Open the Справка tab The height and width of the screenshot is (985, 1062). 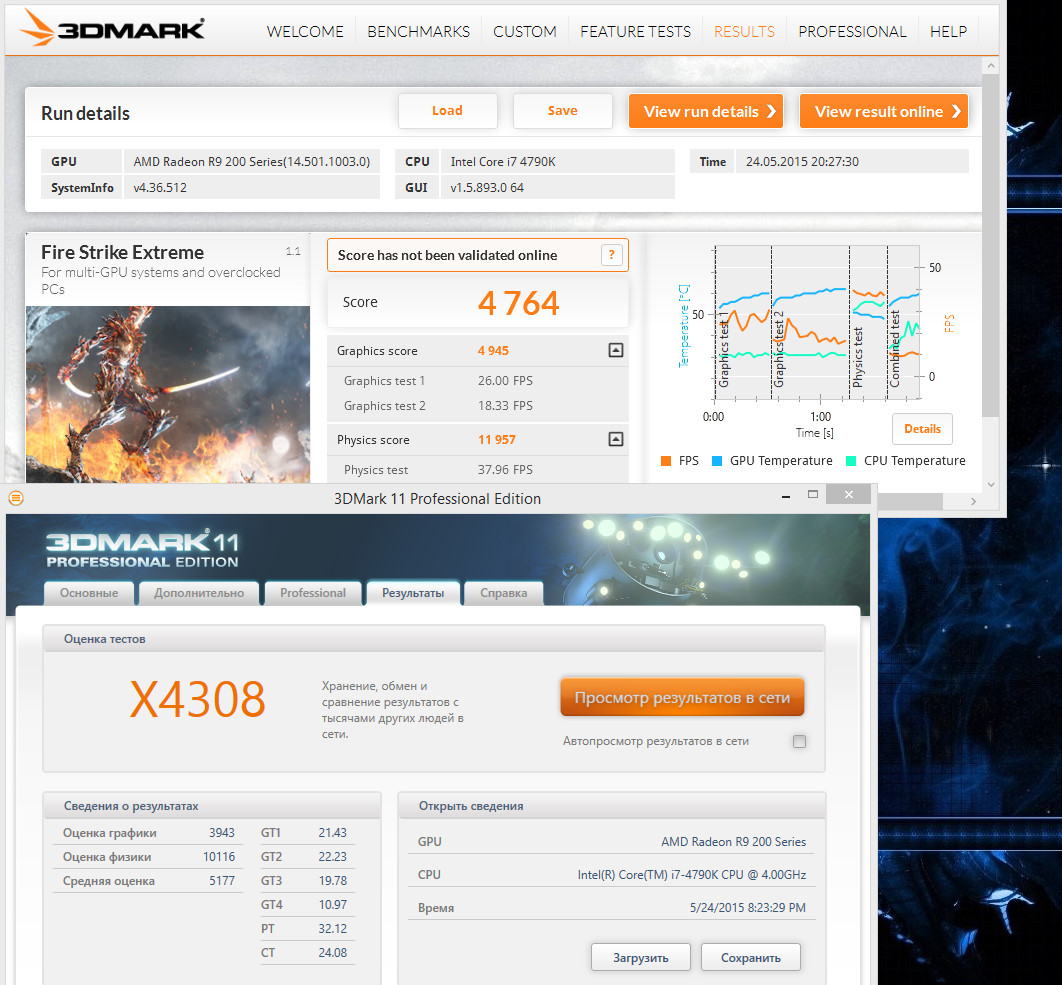point(504,593)
